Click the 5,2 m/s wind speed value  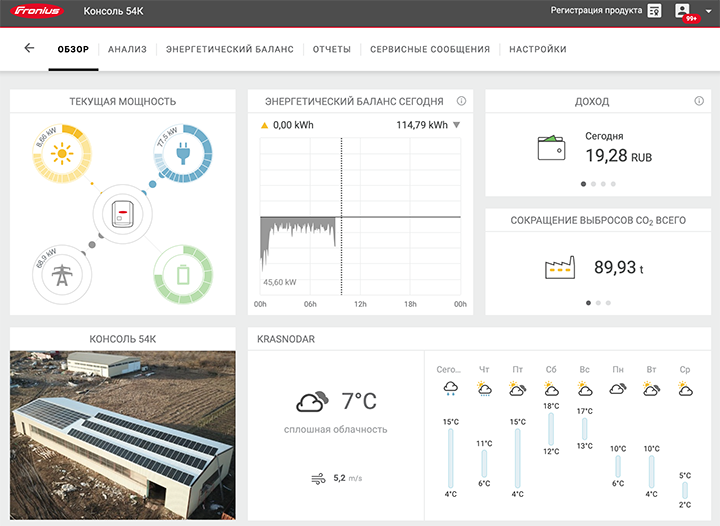(348, 478)
